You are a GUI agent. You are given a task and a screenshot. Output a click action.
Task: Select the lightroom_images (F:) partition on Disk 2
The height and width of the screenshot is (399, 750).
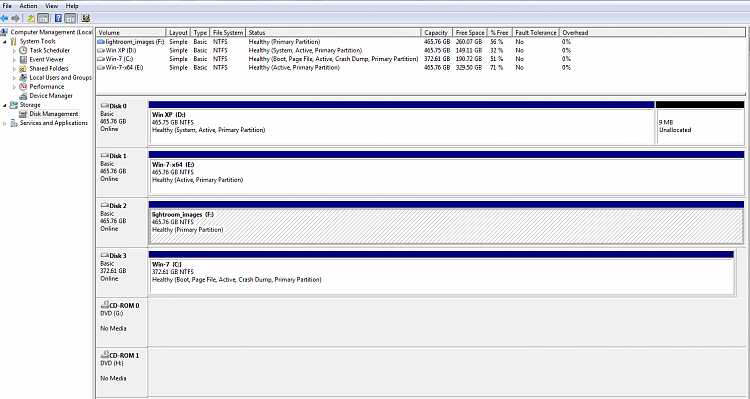pyautogui.click(x=447, y=222)
